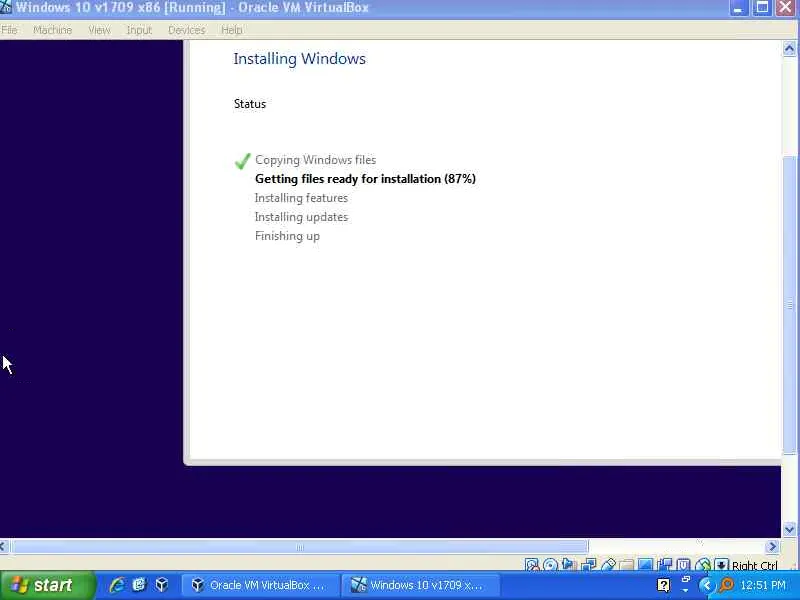This screenshot has width=800, height=600.
Task: Launch VirtualBox from Quick Launch cube icon
Action: pyautogui.click(x=162, y=585)
